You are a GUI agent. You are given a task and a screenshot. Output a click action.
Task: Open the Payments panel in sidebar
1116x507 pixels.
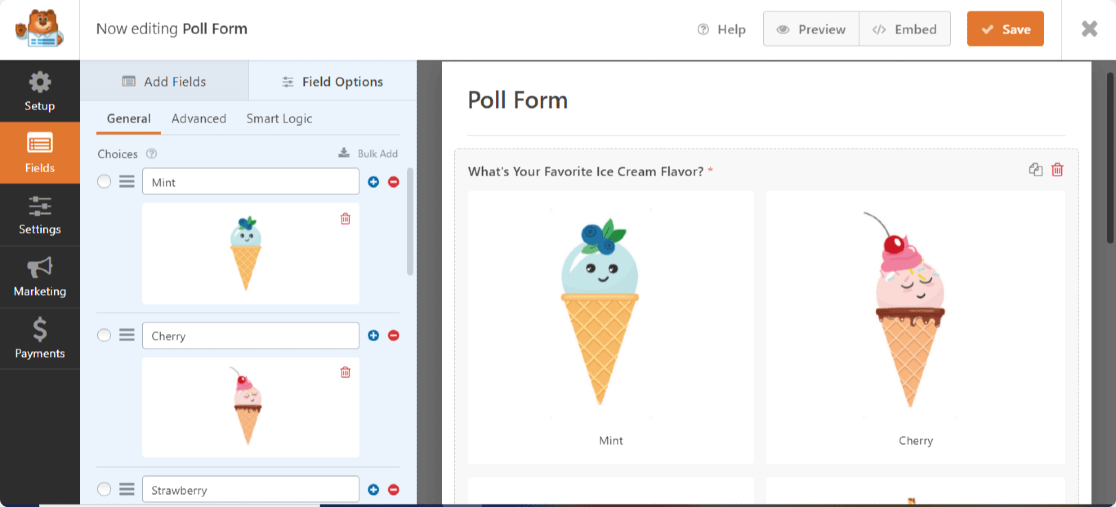40,338
